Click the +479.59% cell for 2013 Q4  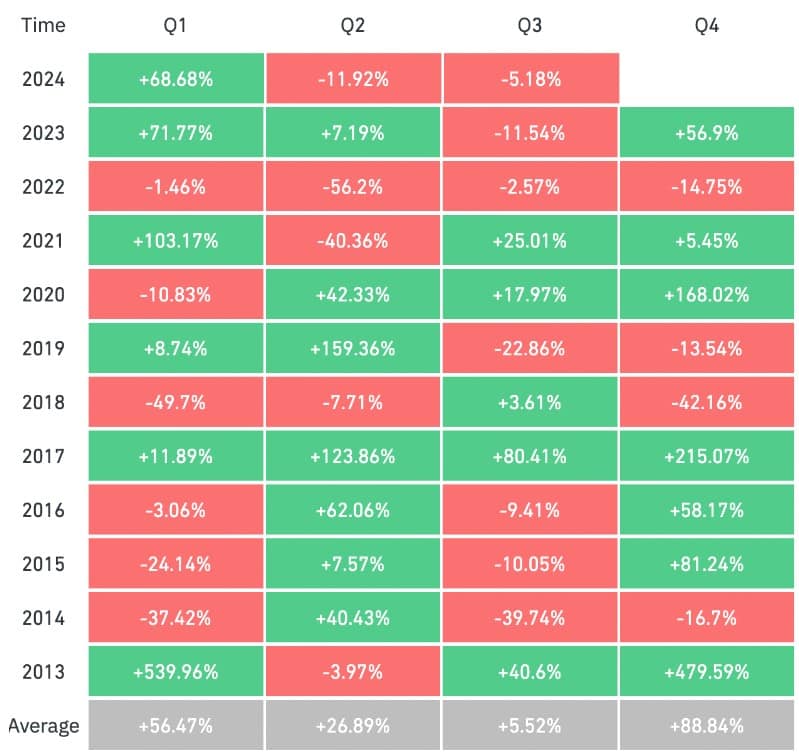pyautogui.click(x=707, y=672)
